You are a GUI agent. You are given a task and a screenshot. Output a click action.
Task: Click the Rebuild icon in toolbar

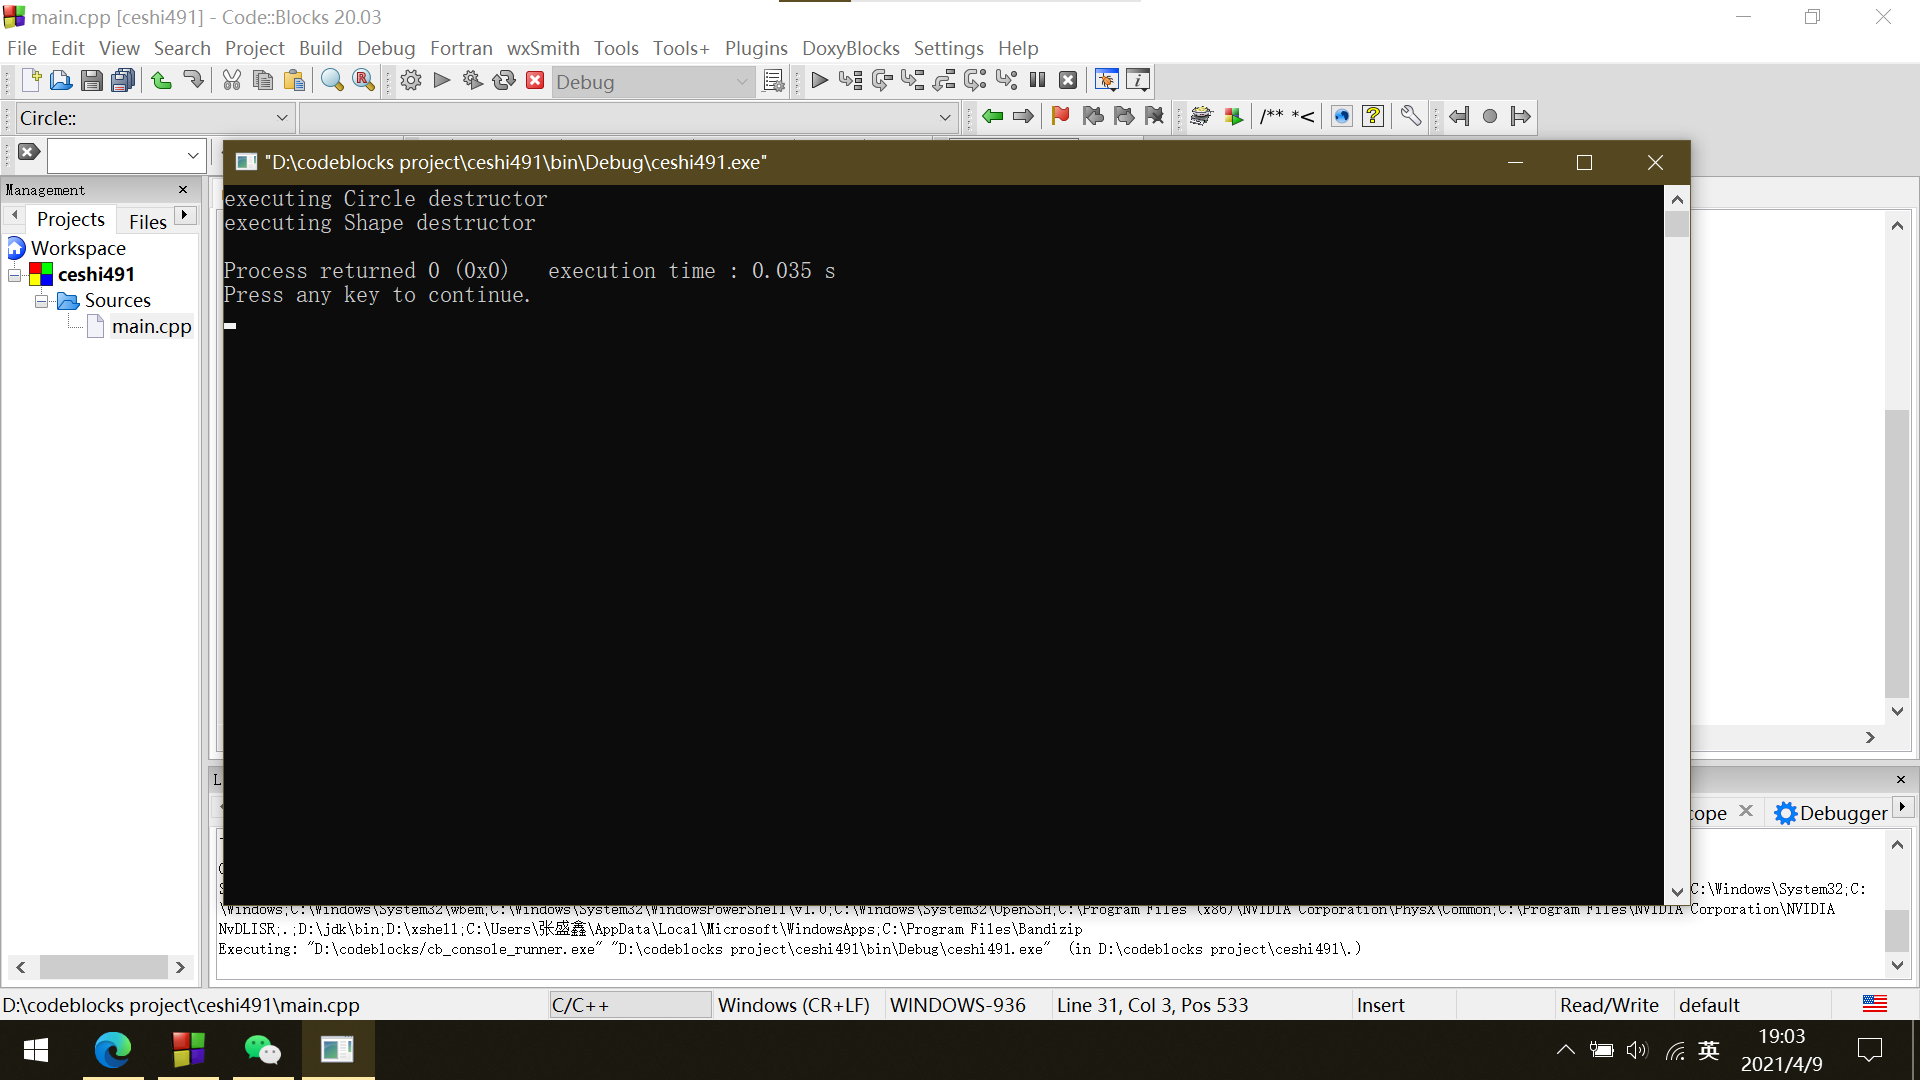click(x=504, y=81)
